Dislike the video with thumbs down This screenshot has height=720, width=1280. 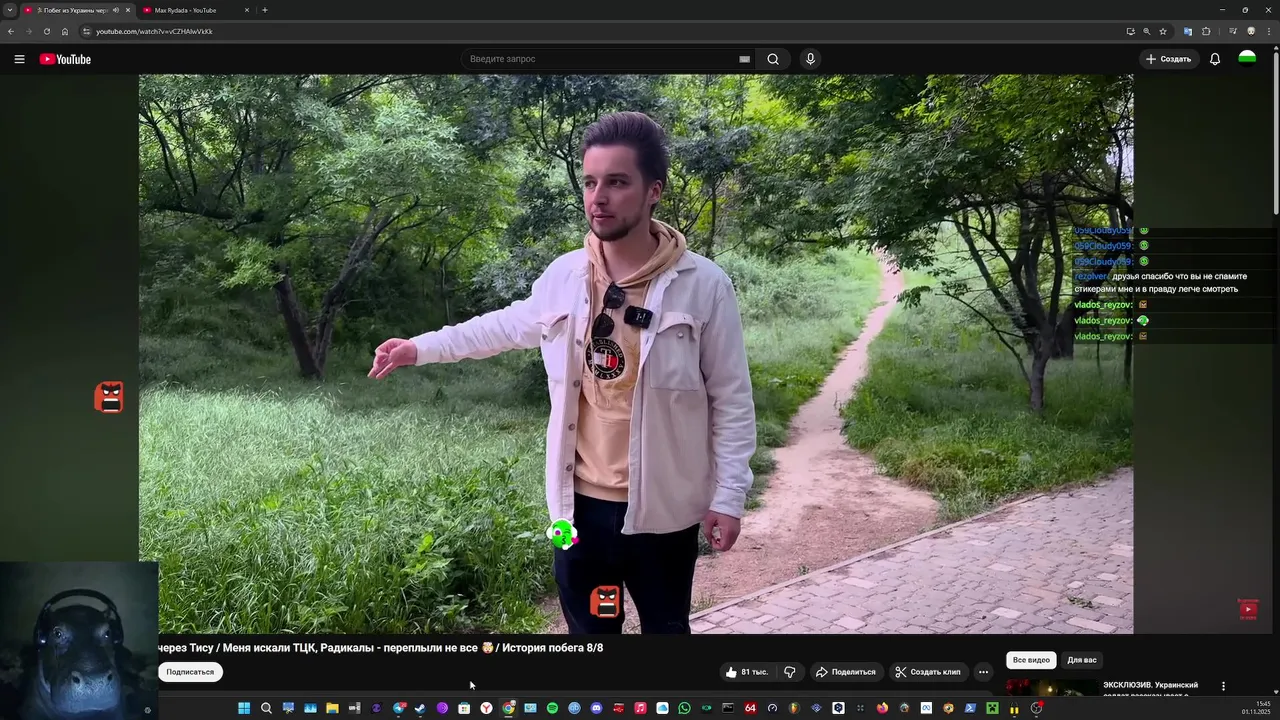[789, 672]
